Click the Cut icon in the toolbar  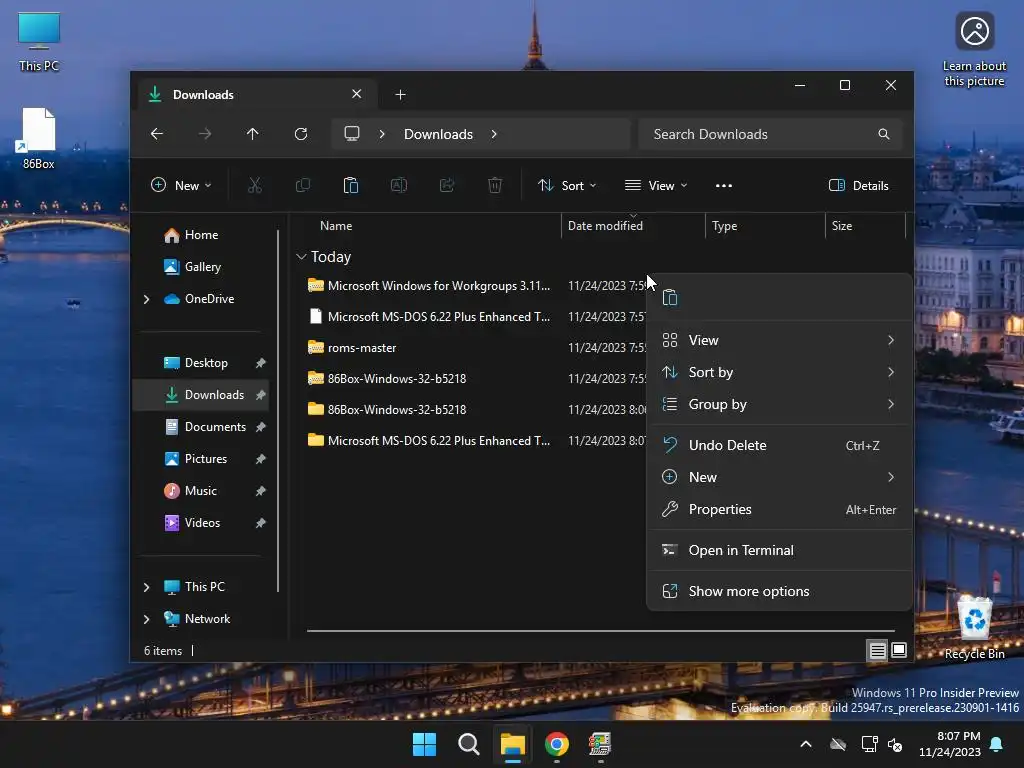click(x=255, y=185)
